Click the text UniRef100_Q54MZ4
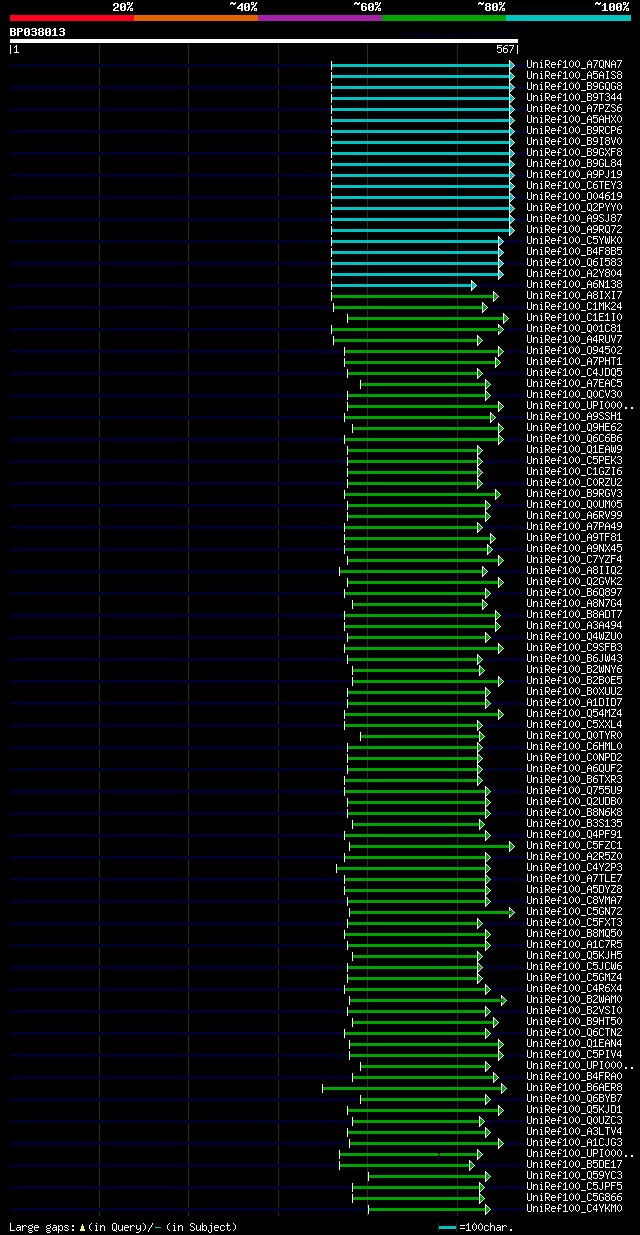Image resolution: width=640 pixels, height=1235 pixels. point(574,713)
